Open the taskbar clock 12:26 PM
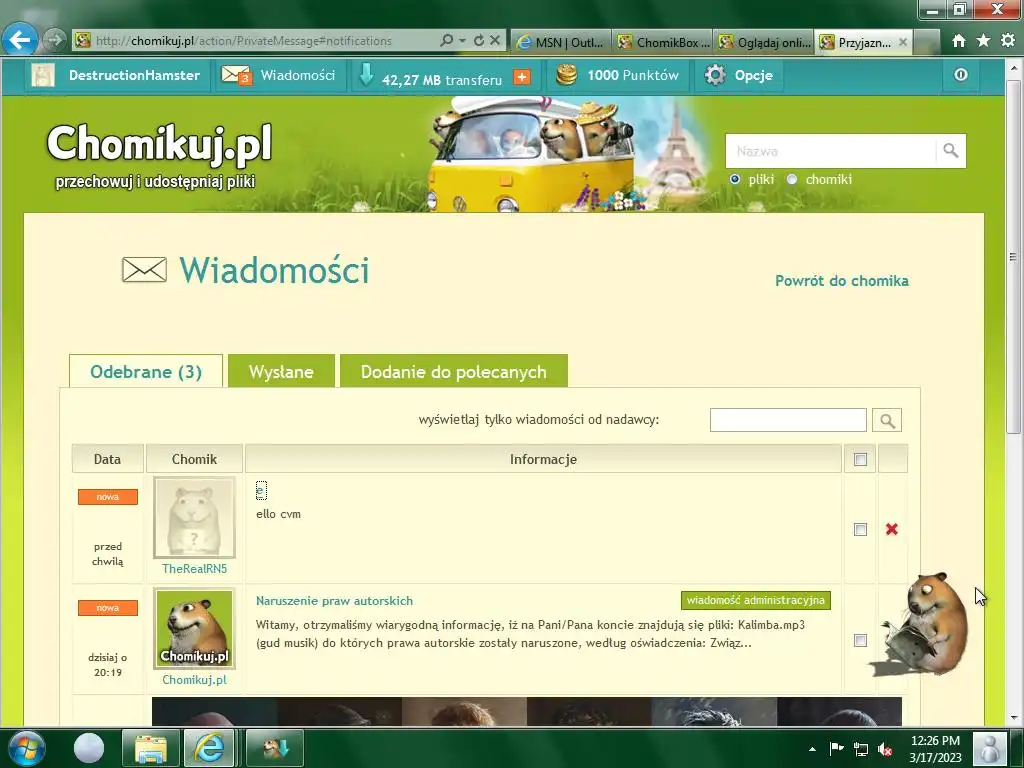 tap(935, 749)
